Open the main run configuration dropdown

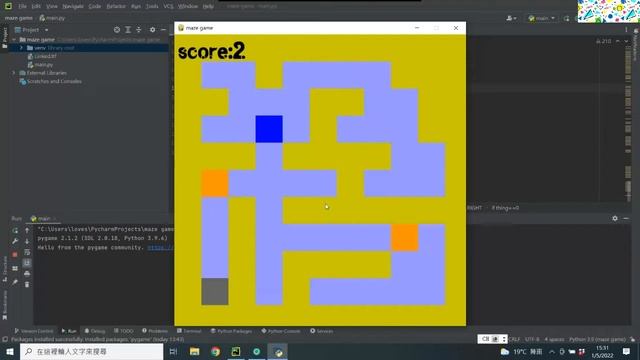click(542, 18)
